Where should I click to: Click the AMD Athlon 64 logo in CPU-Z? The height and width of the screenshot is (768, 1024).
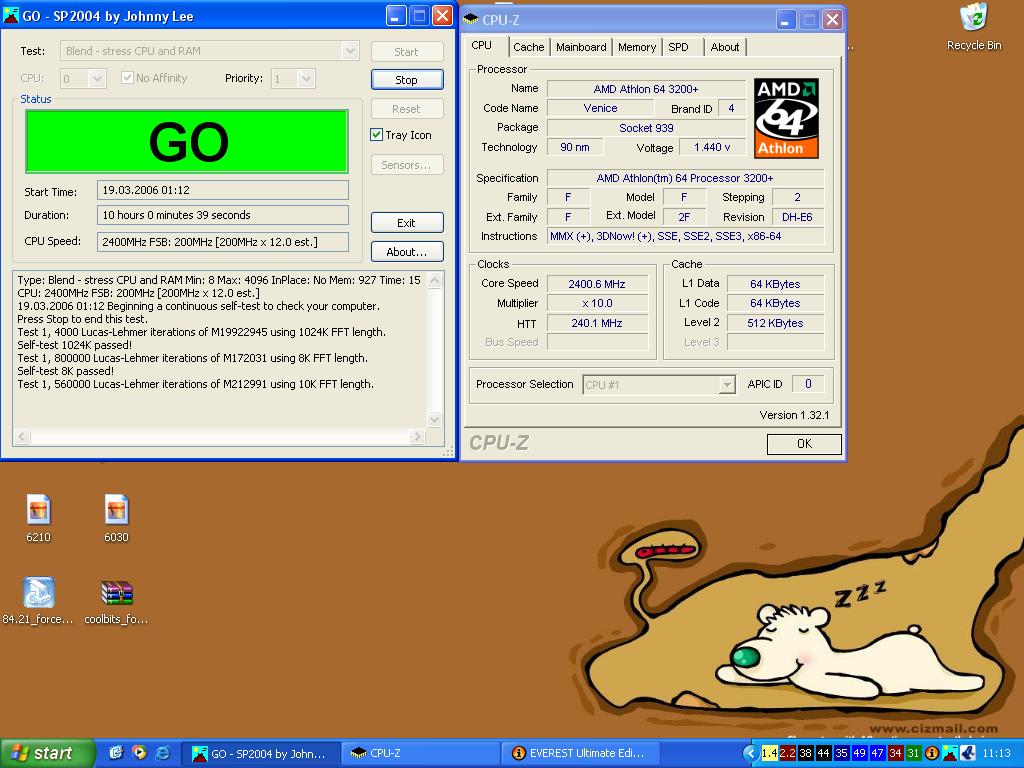pos(786,118)
